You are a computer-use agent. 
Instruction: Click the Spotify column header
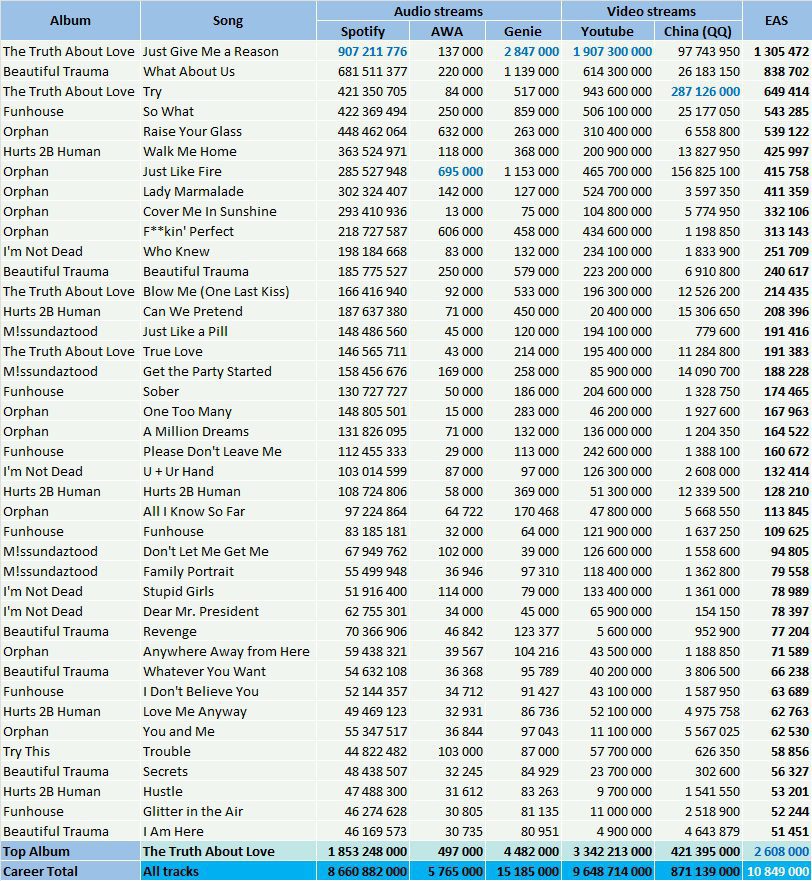pos(363,31)
